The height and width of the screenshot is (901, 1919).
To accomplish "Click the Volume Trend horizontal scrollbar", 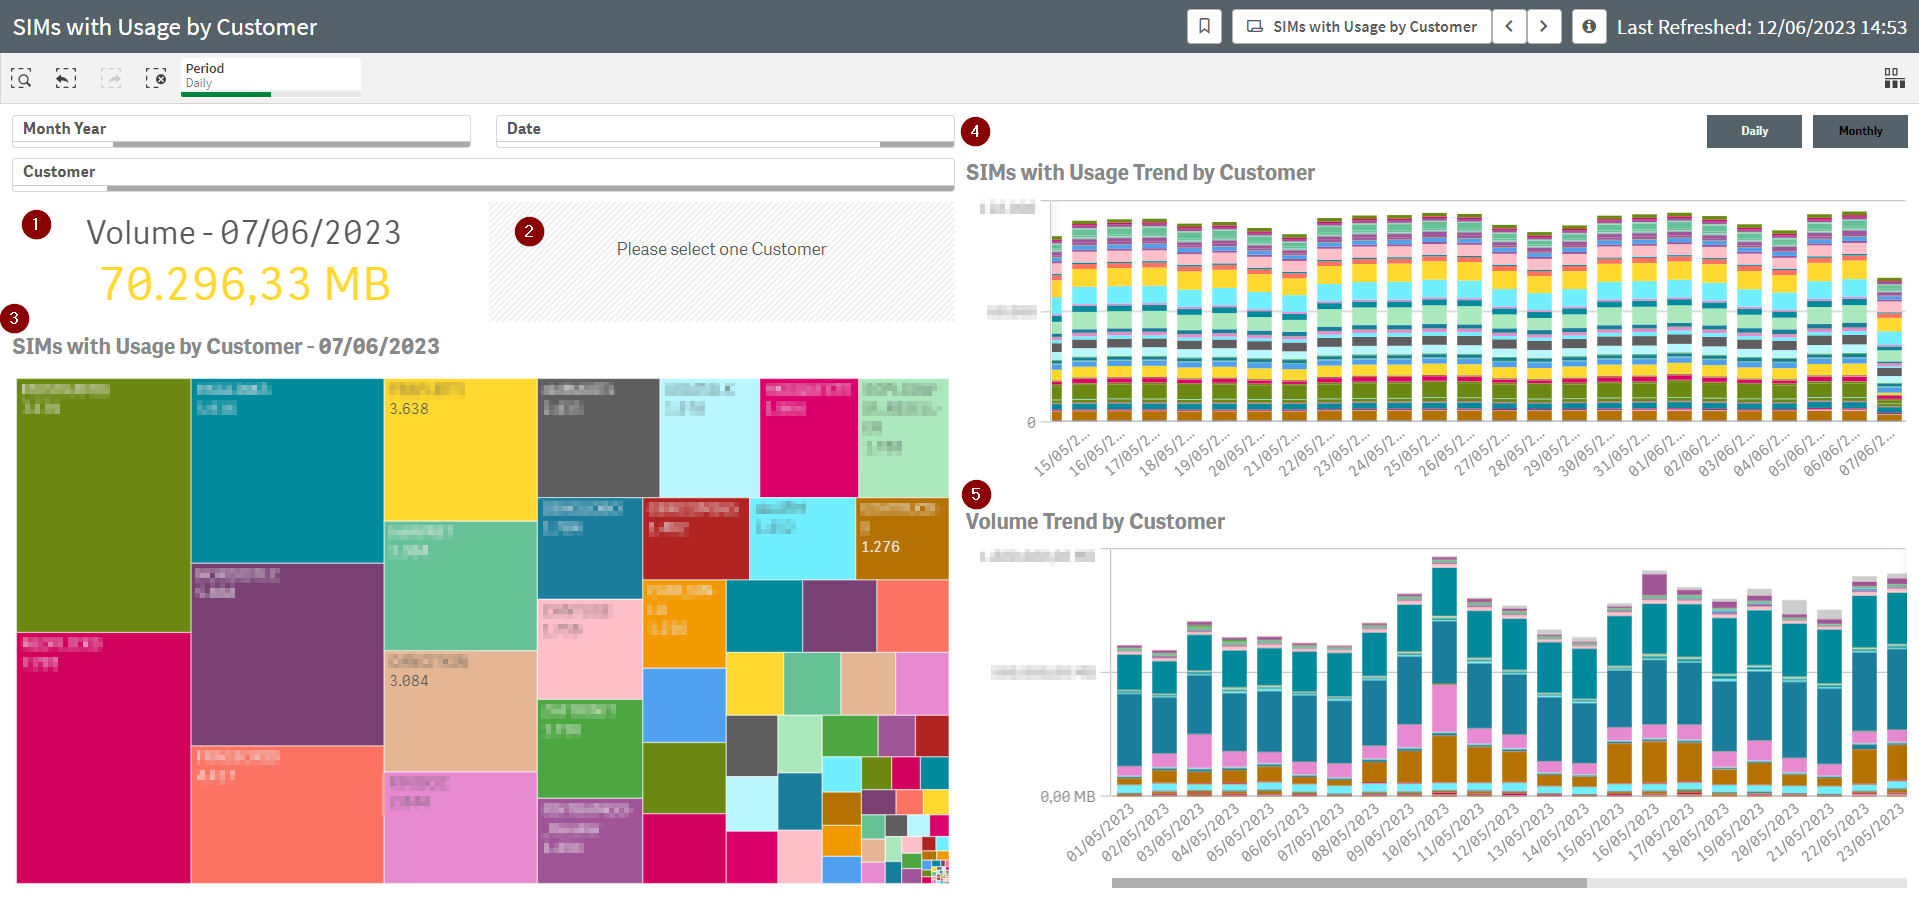I will [1348, 883].
